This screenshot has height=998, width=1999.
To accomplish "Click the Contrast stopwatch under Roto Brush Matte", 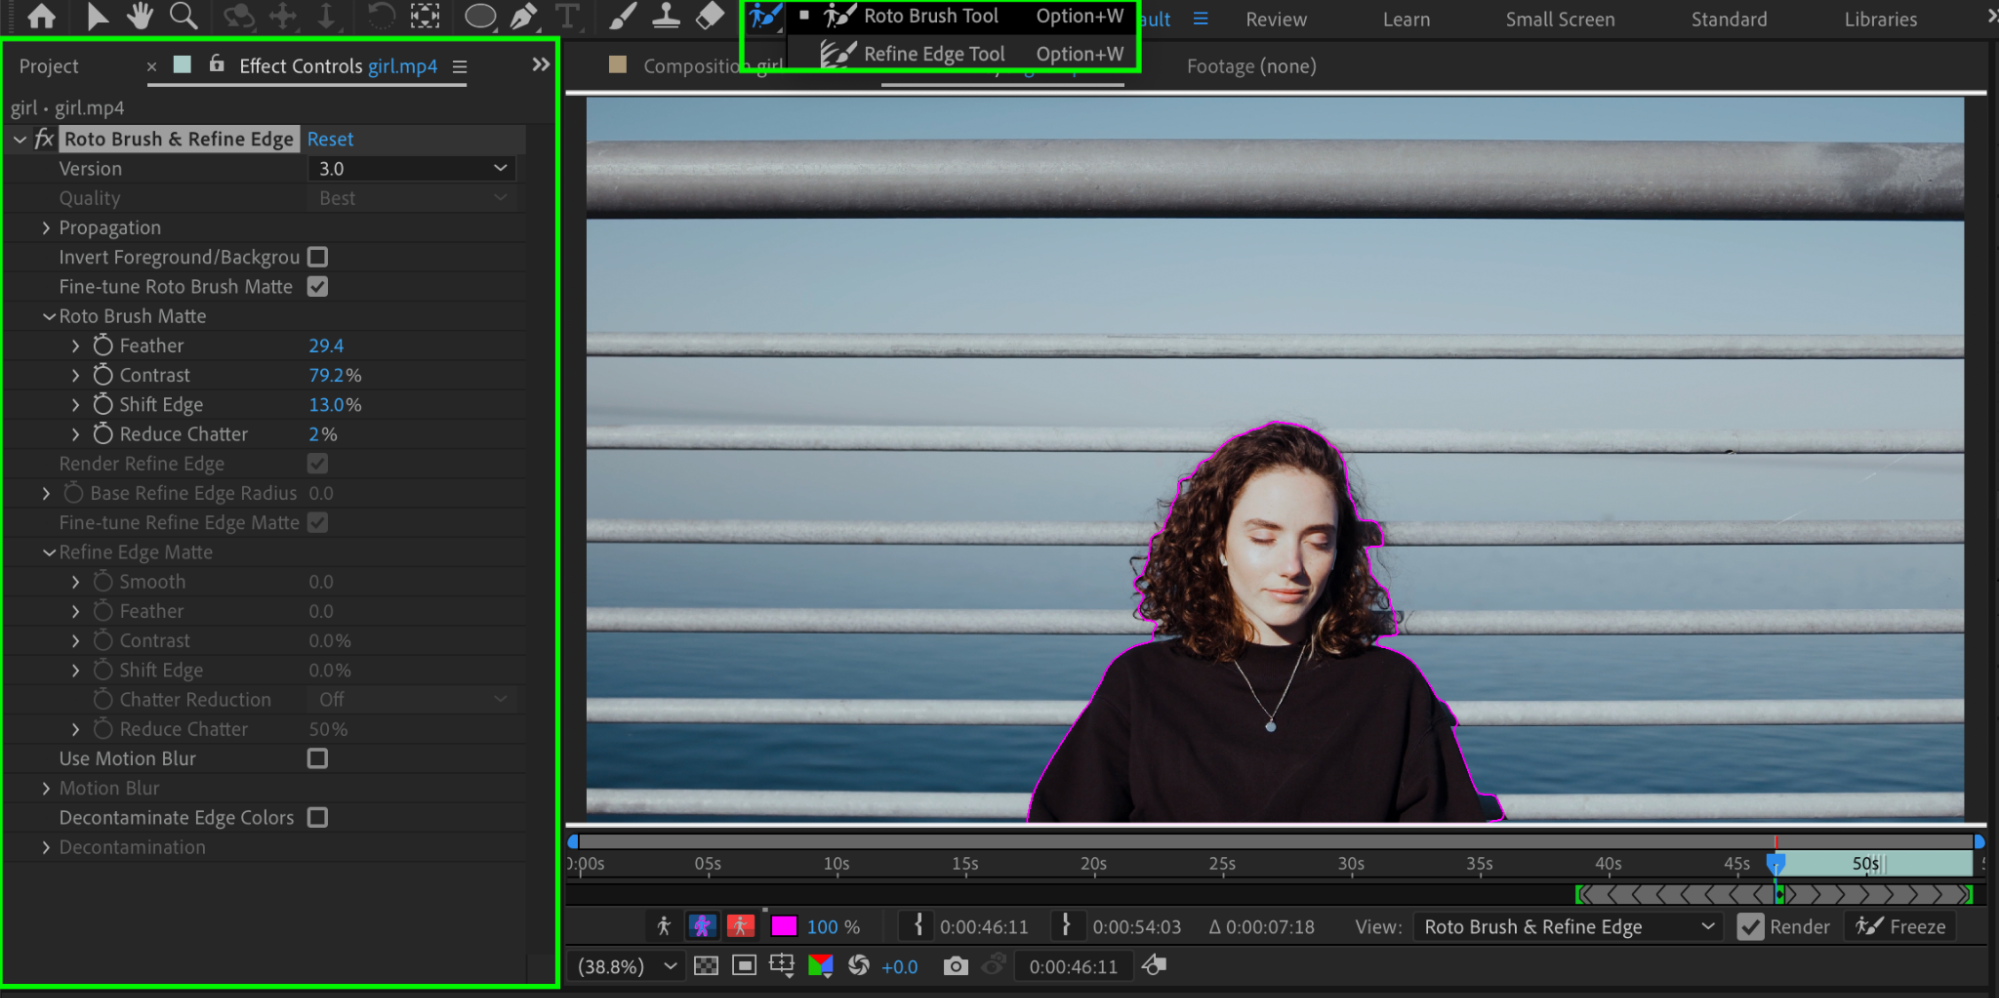I will [x=103, y=375].
